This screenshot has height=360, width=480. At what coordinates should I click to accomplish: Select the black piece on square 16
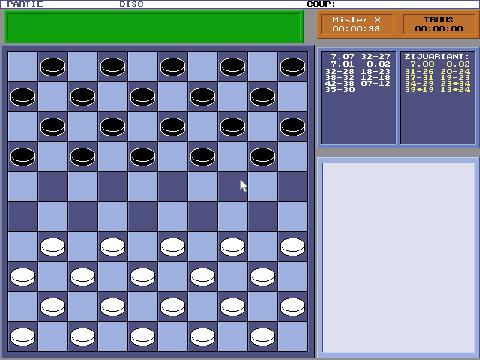pyautogui.click(x=22, y=157)
